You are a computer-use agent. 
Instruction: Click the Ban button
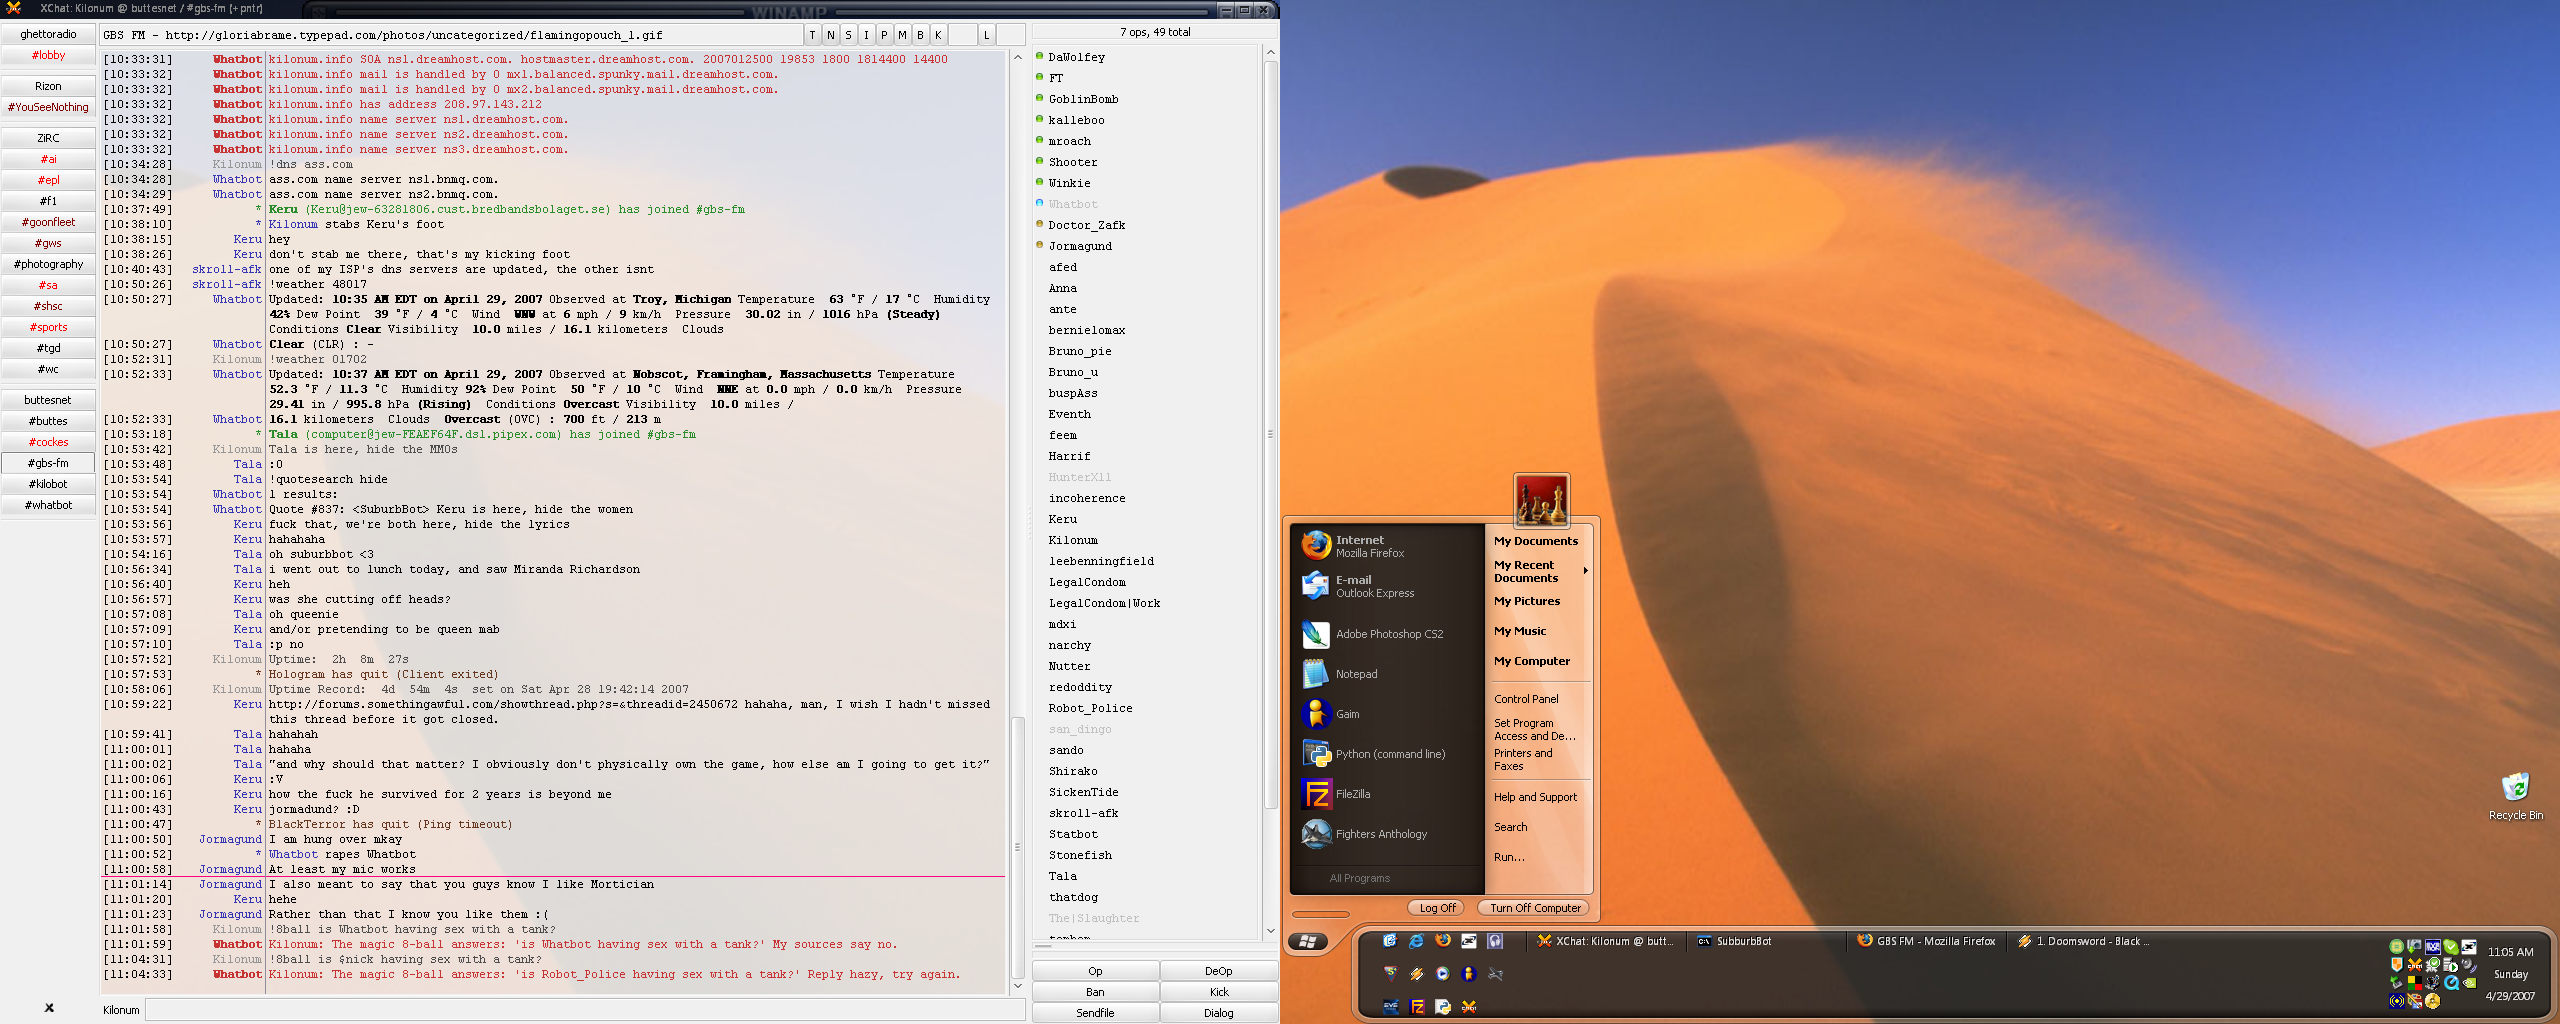pos(1095,992)
